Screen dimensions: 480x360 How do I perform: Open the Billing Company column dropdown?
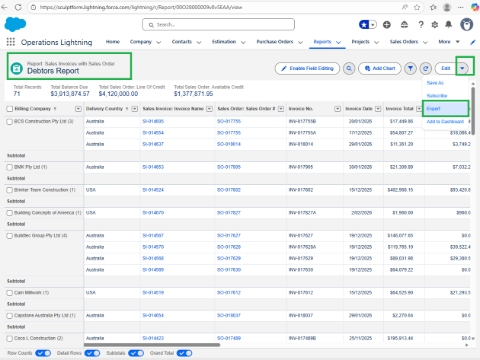pos(78,109)
